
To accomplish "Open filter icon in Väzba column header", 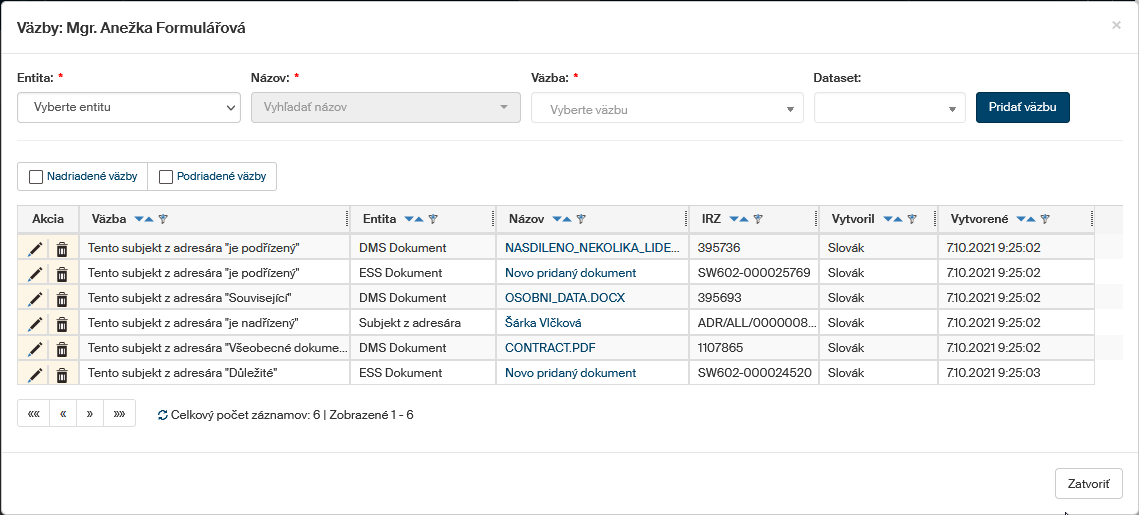I will point(164,219).
